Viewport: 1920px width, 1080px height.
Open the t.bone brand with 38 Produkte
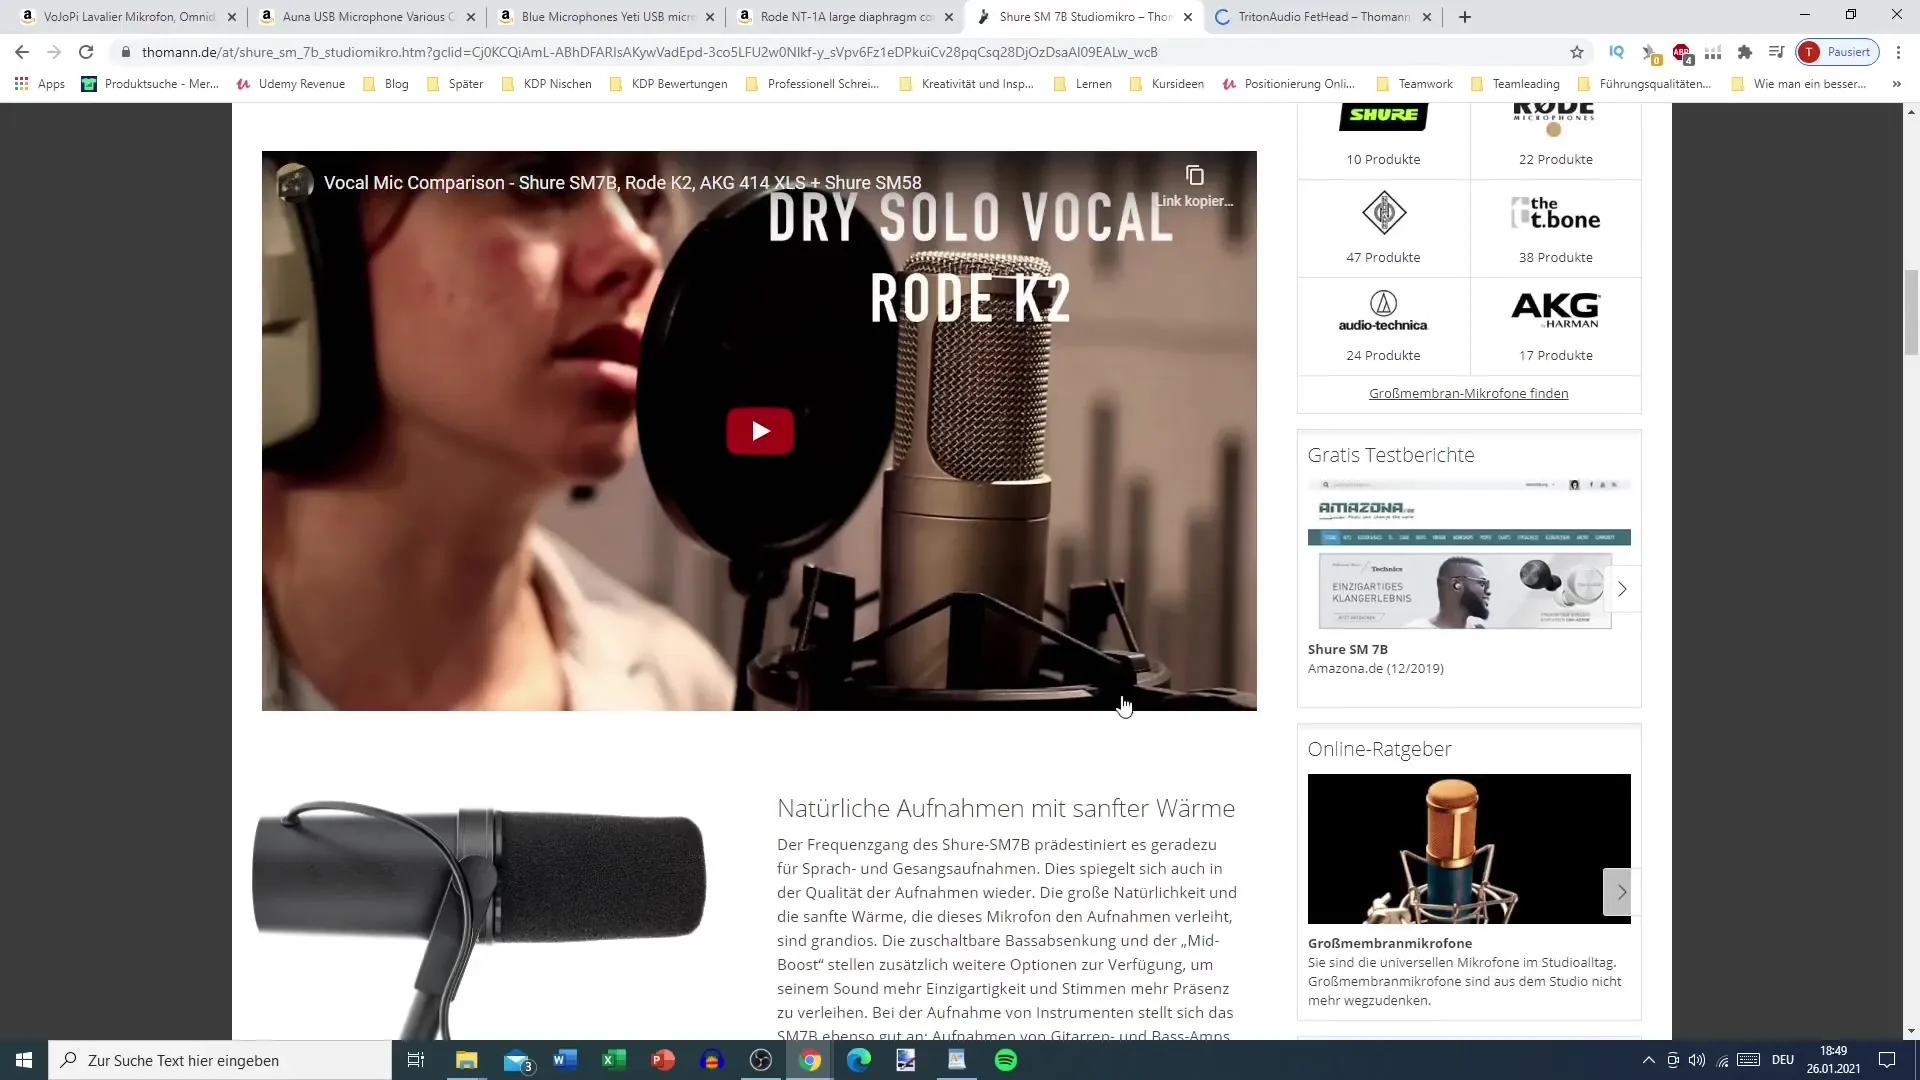(1555, 229)
